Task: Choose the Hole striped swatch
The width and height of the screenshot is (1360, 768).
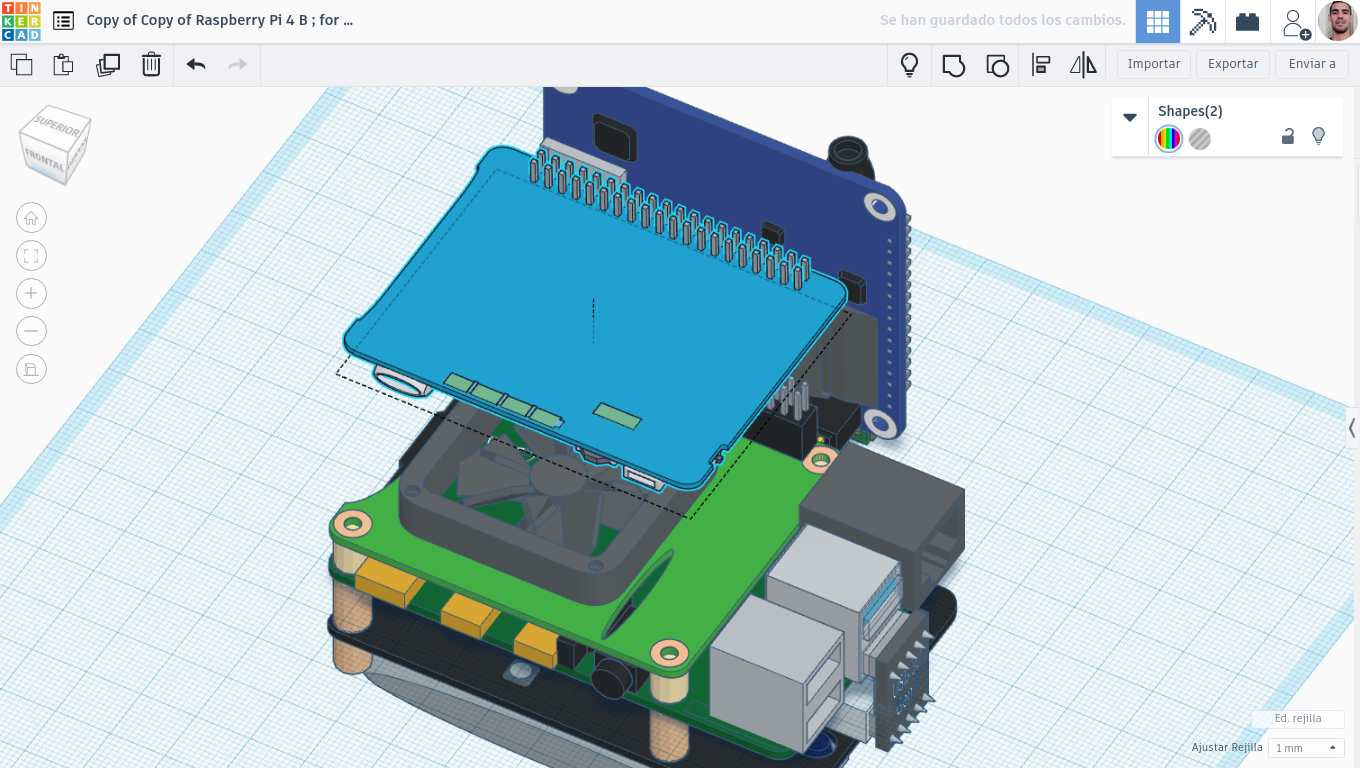Action: click(x=1200, y=139)
